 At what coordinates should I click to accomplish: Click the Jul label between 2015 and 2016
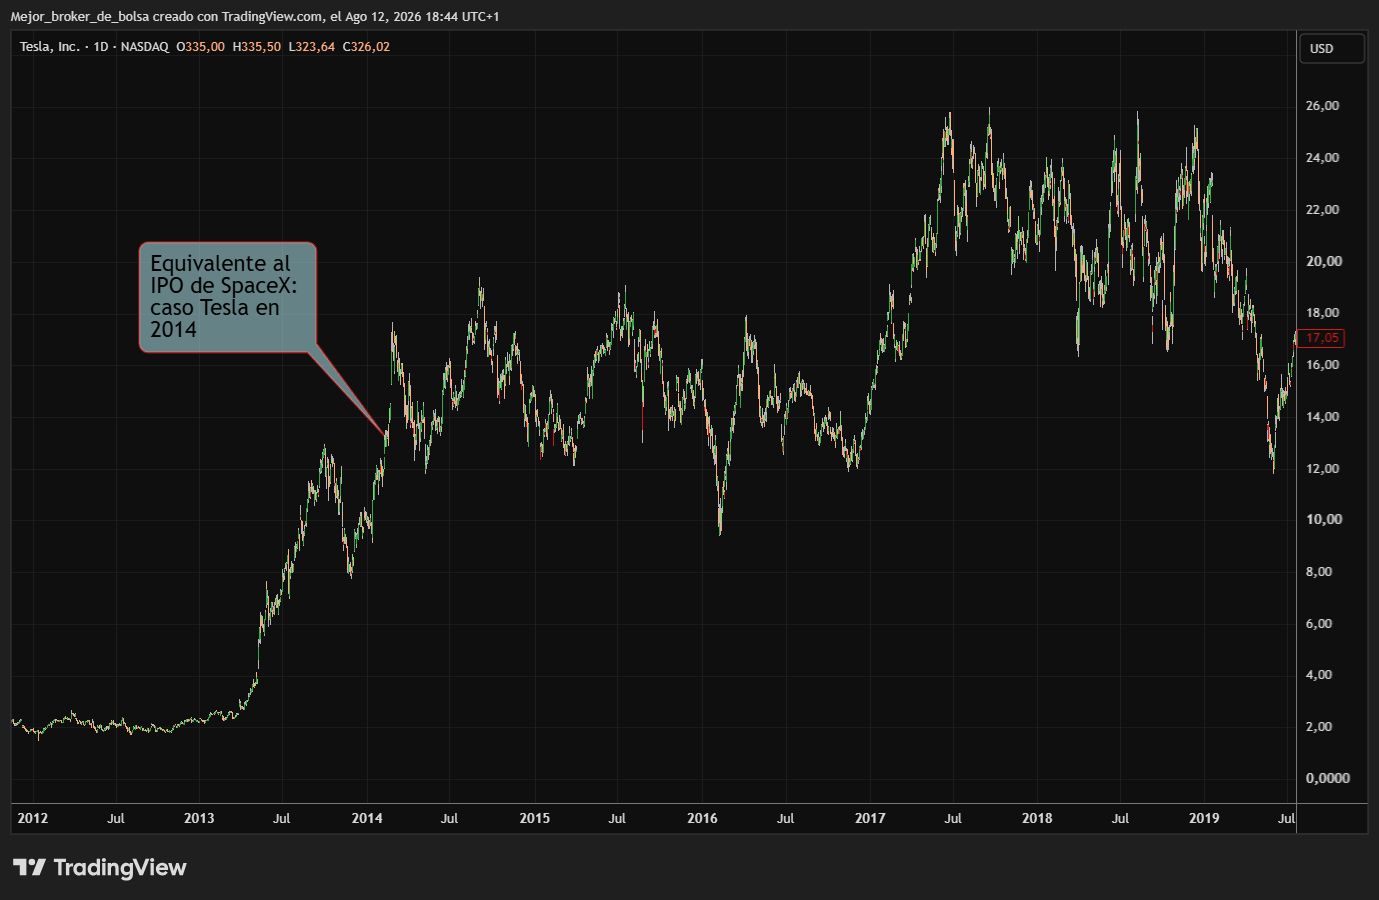(x=617, y=818)
